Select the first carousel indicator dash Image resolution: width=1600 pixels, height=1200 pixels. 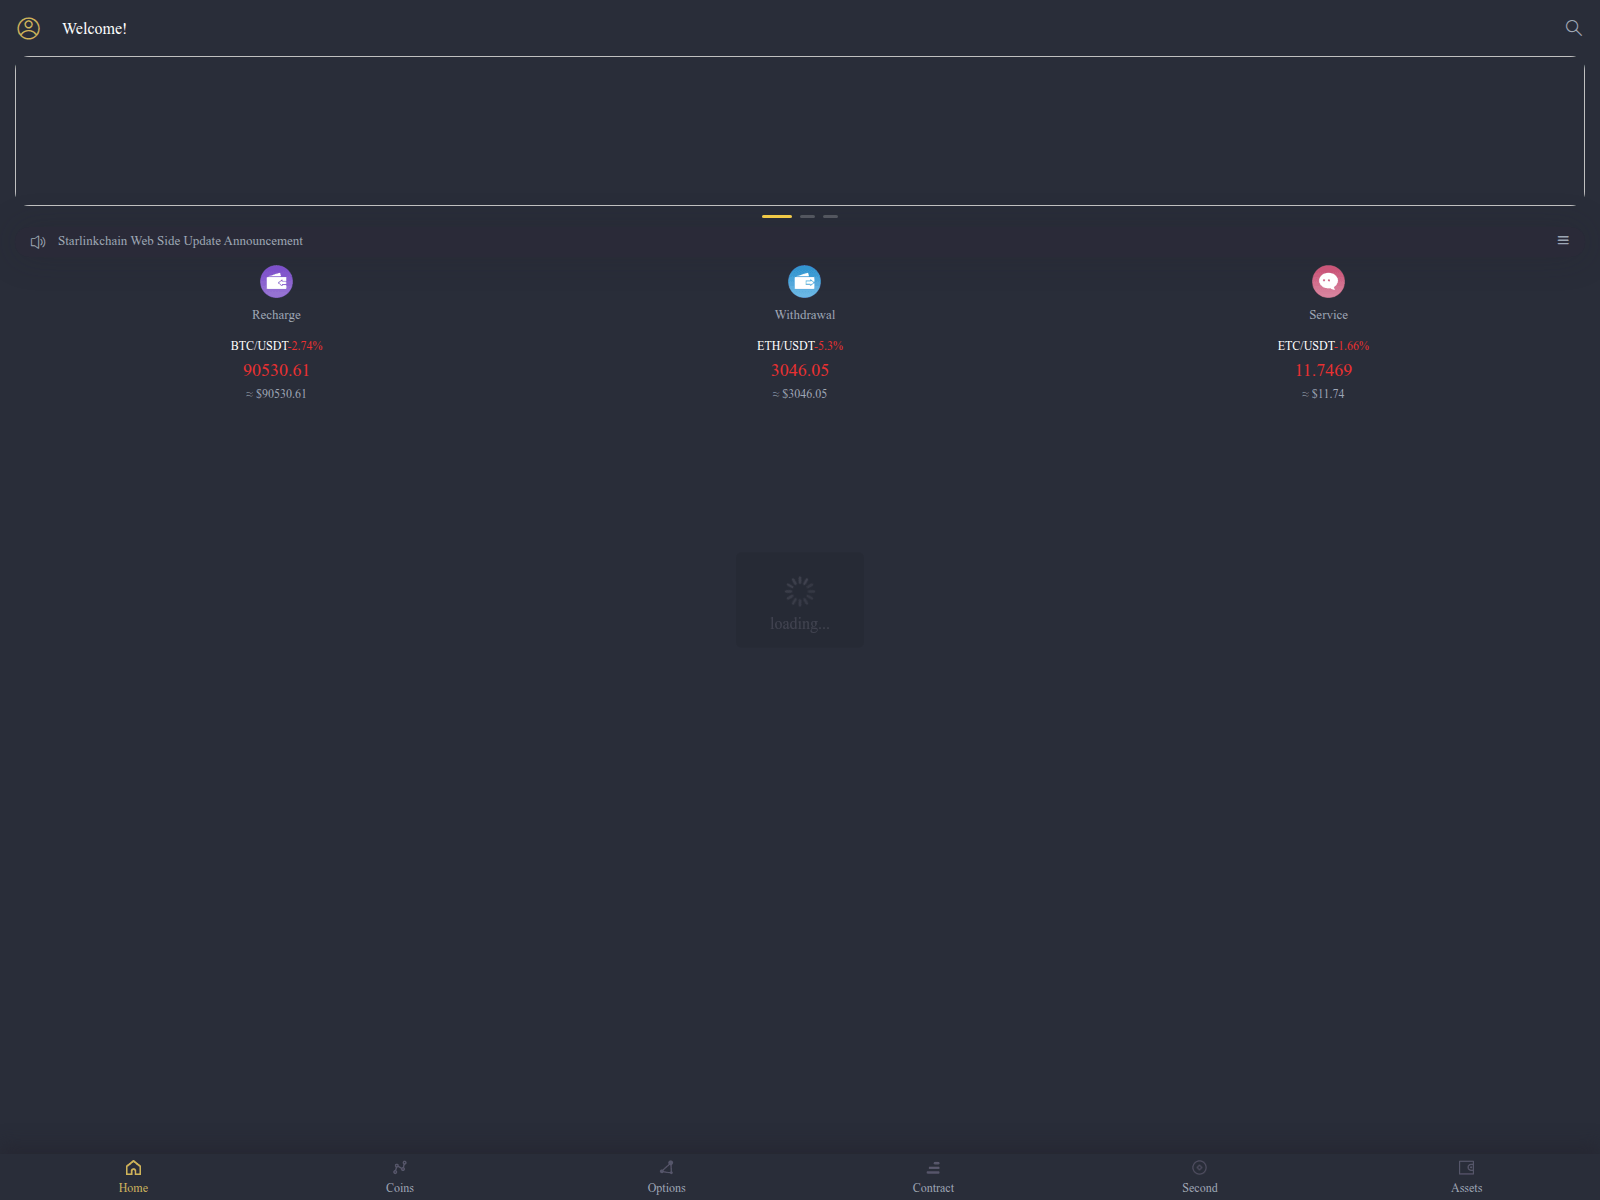(777, 216)
